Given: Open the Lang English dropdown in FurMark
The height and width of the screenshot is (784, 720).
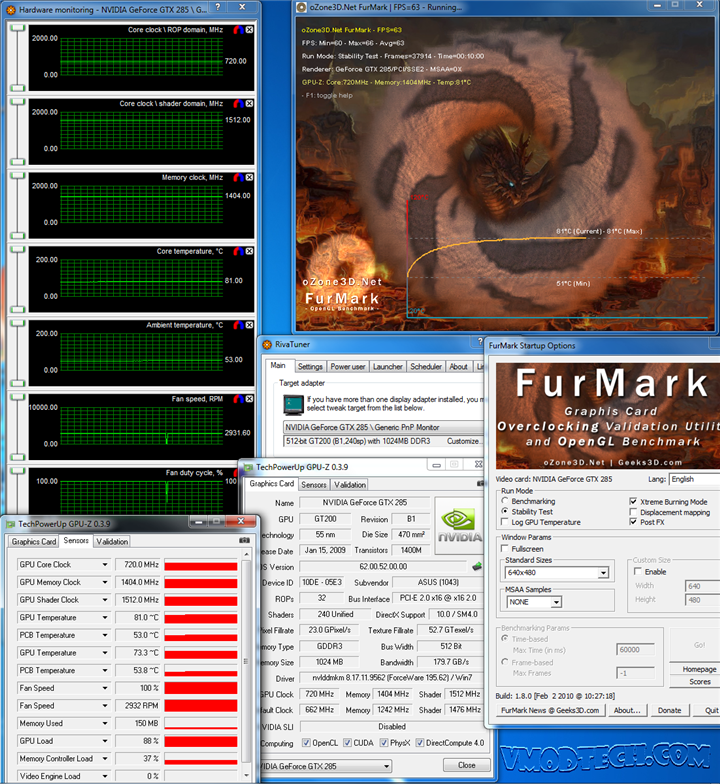Looking at the screenshot, I should tap(694, 479).
